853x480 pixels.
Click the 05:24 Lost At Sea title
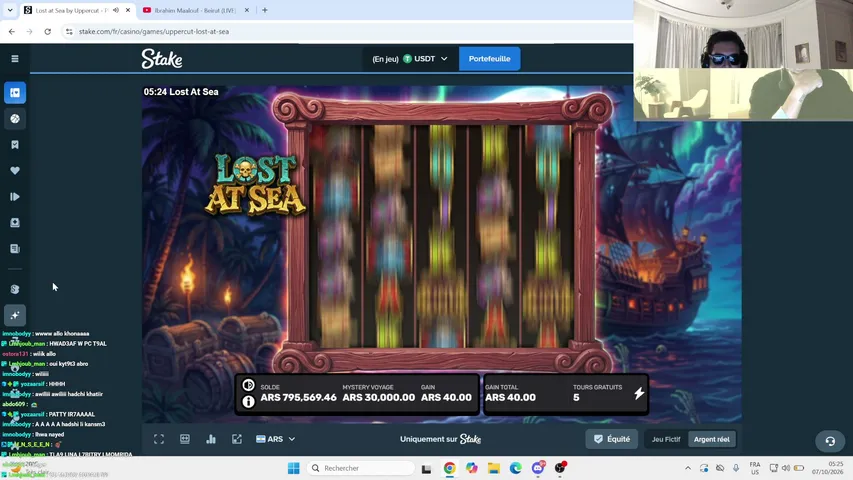pyautogui.click(x=181, y=92)
